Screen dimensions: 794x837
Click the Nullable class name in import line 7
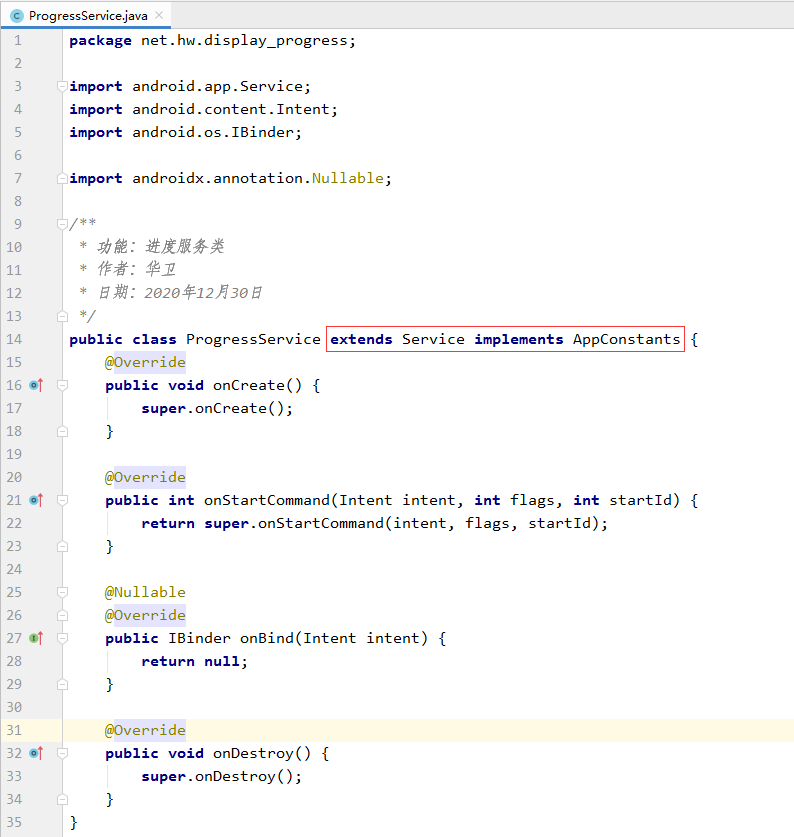point(348,178)
